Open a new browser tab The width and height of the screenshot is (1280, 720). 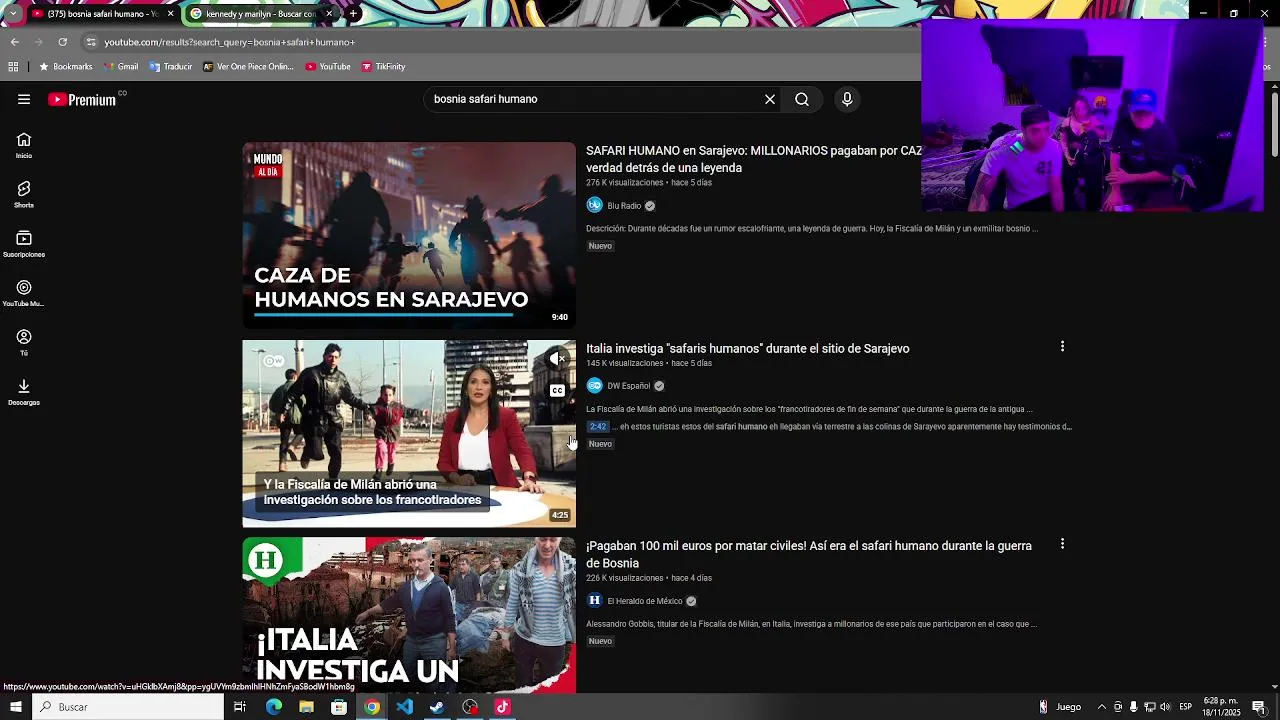(x=353, y=14)
